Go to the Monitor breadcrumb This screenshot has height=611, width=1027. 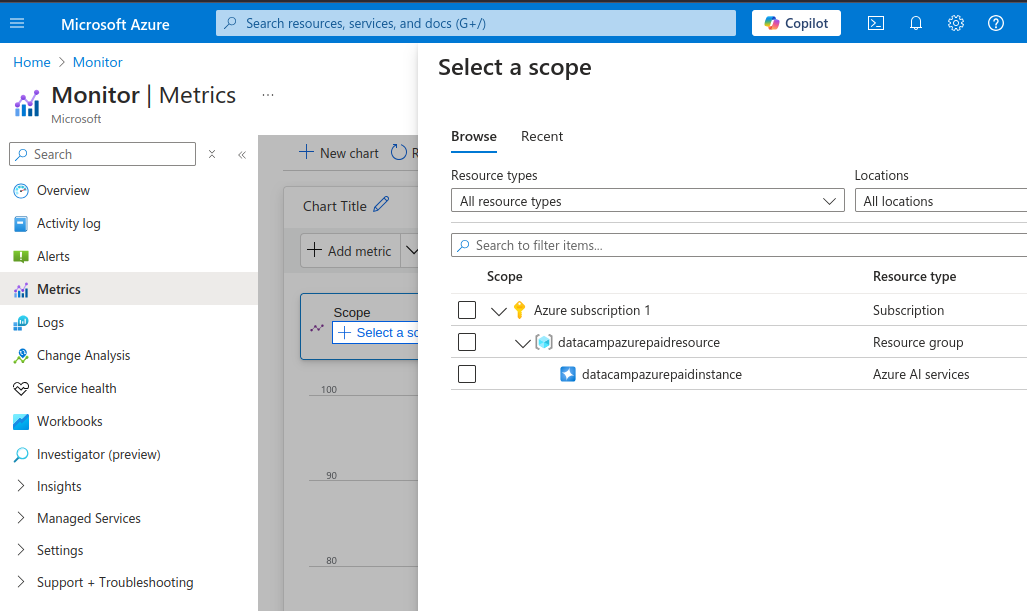click(98, 62)
